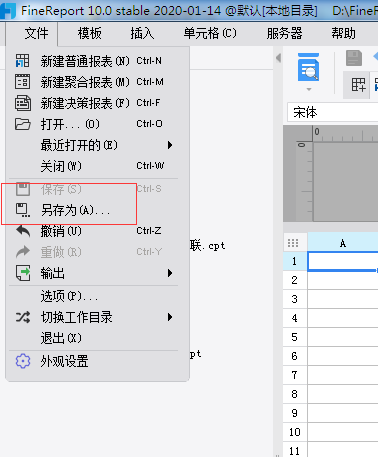Click the 外观设置 gear icon

[x=23, y=361]
